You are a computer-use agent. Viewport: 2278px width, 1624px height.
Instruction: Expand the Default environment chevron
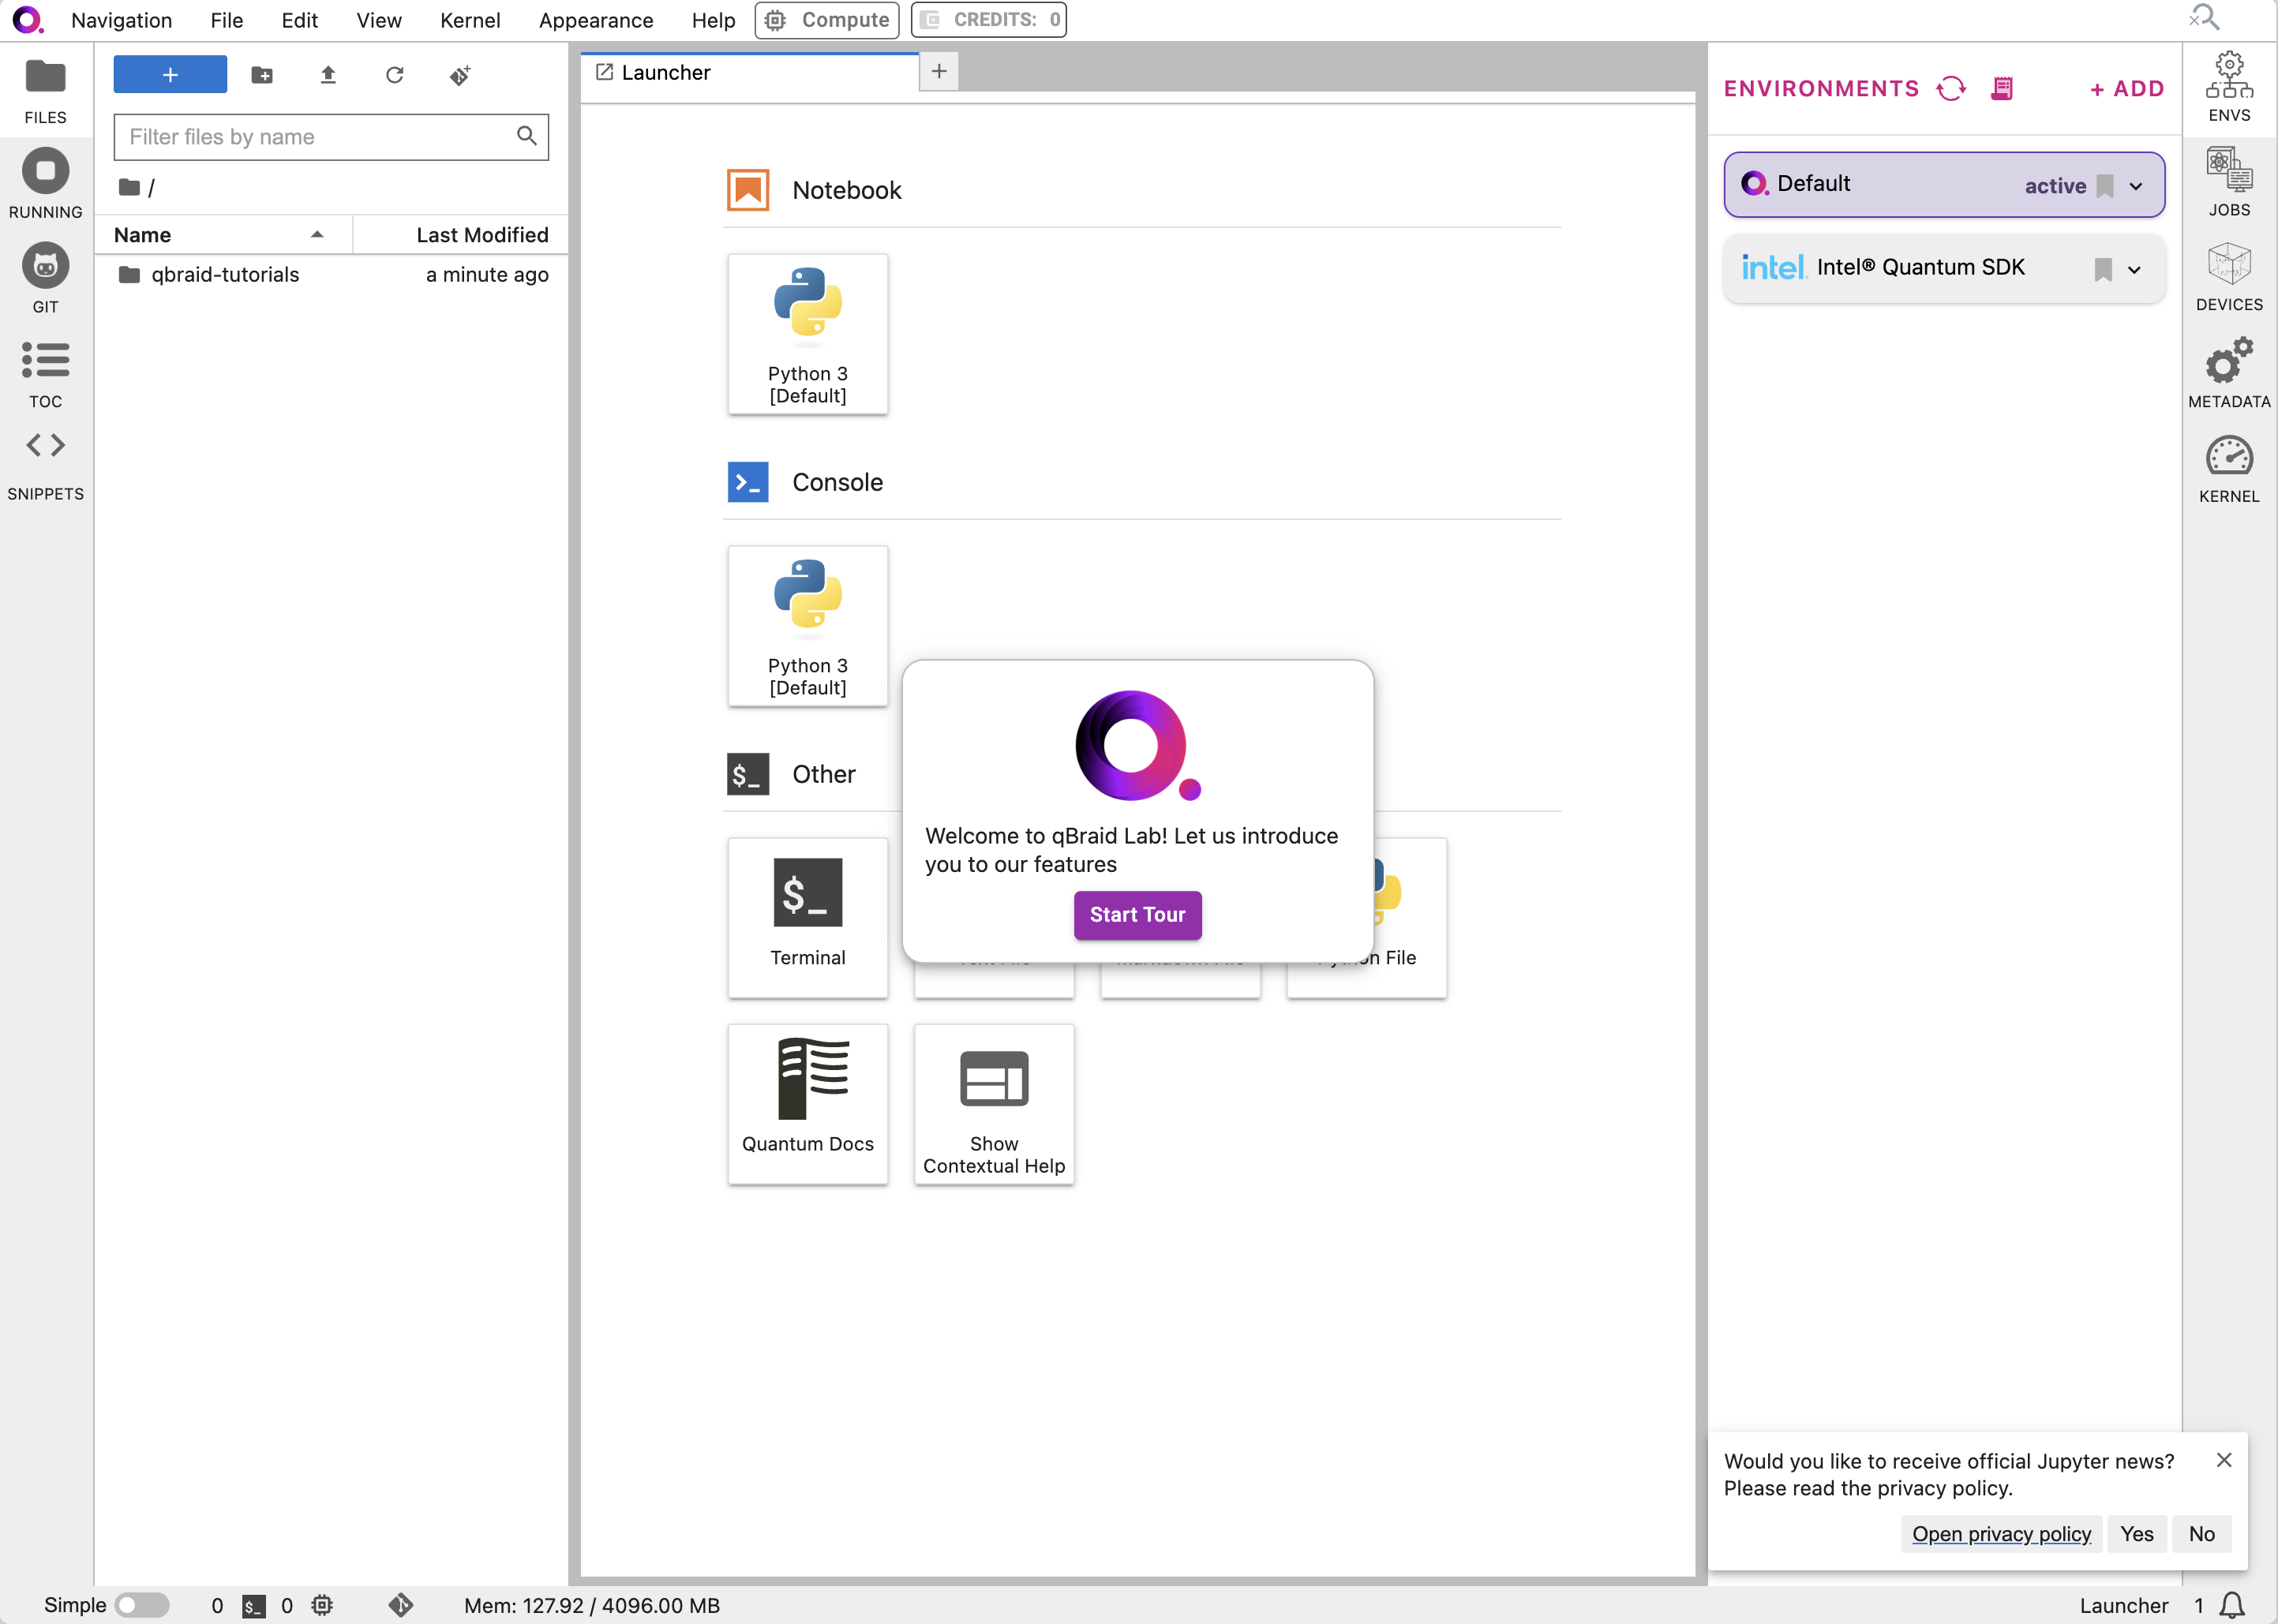click(x=2136, y=186)
